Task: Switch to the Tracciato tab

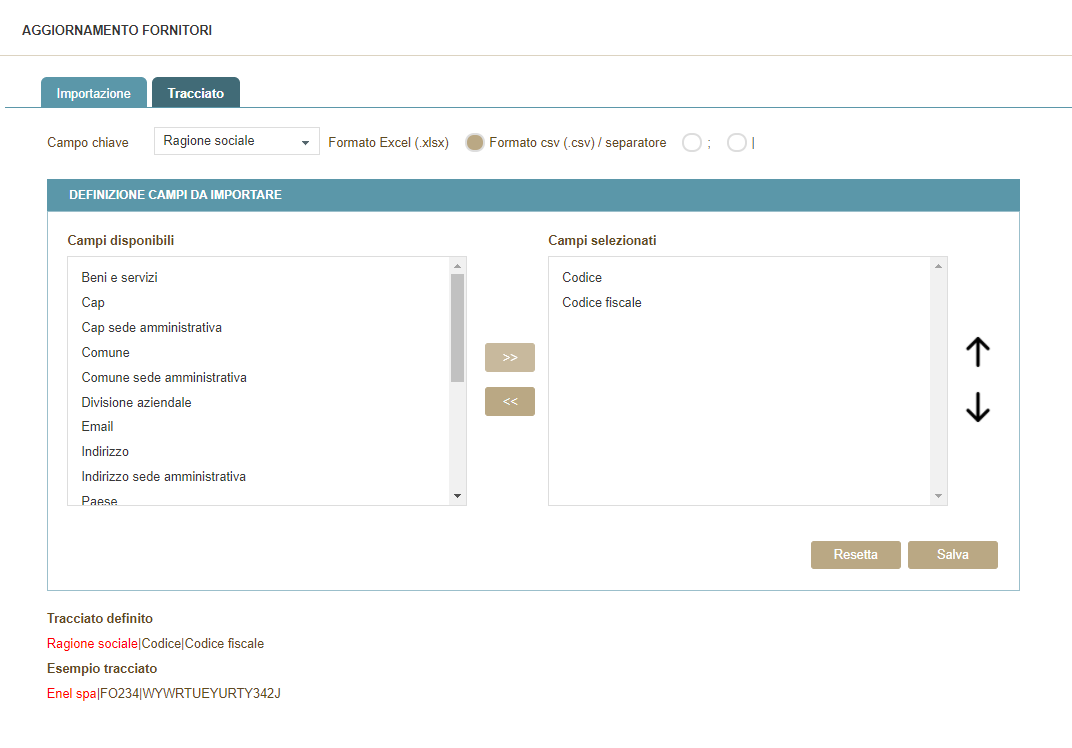Action: click(196, 93)
